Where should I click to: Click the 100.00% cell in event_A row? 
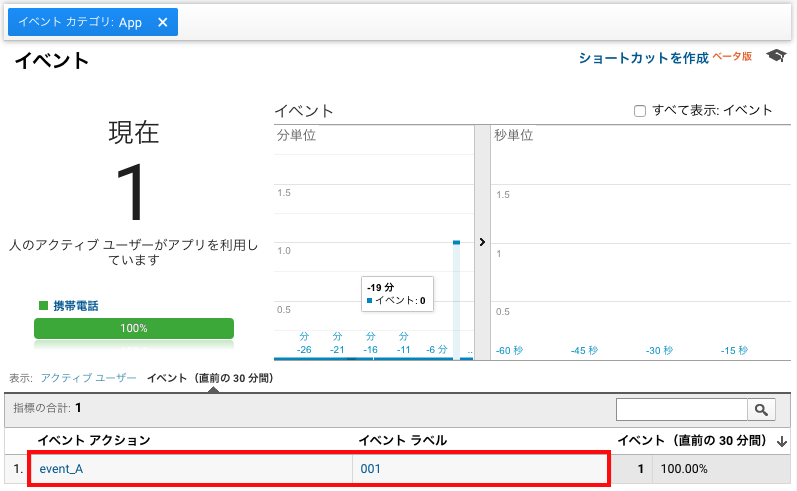[684, 469]
